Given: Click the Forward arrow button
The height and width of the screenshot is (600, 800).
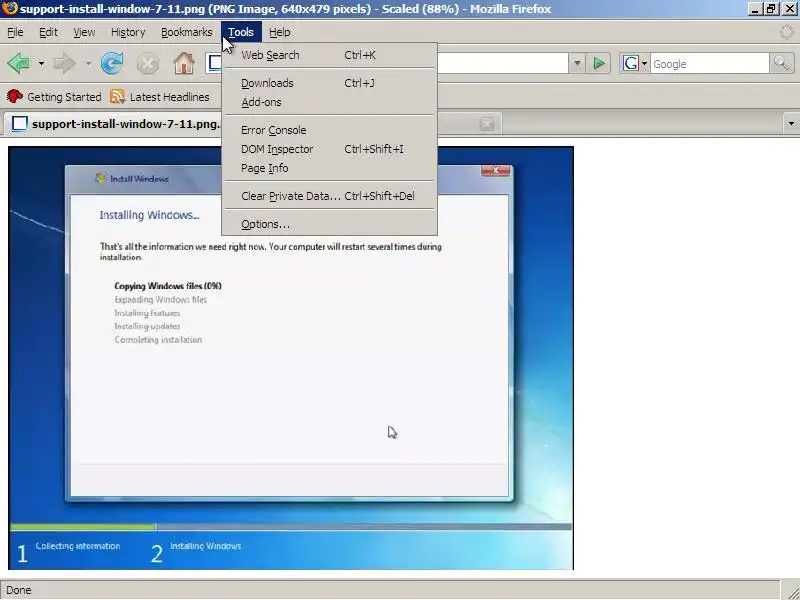Looking at the screenshot, I should (64, 63).
